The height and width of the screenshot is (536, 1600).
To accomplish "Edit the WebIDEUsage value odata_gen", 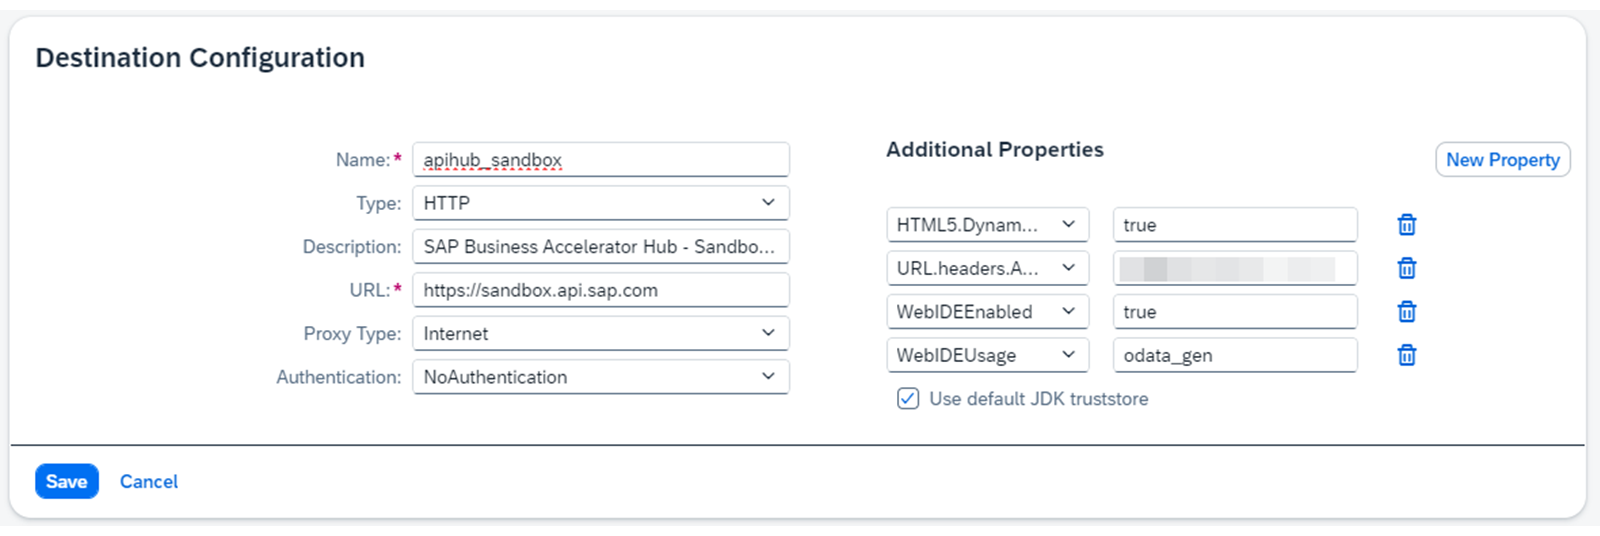I will click(1235, 355).
